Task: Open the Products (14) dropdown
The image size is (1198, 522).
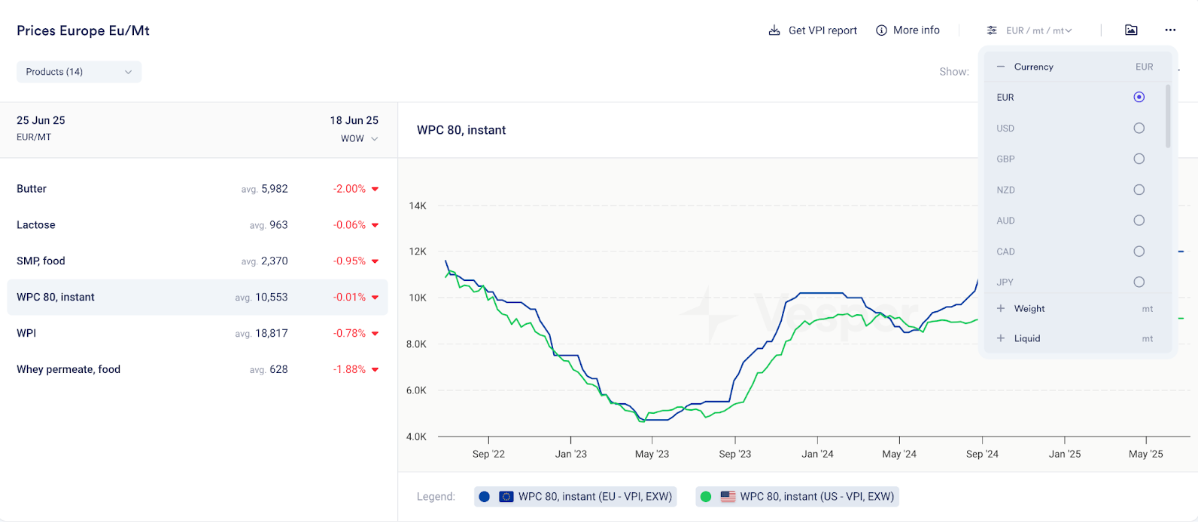Action: [x=79, y=72]
